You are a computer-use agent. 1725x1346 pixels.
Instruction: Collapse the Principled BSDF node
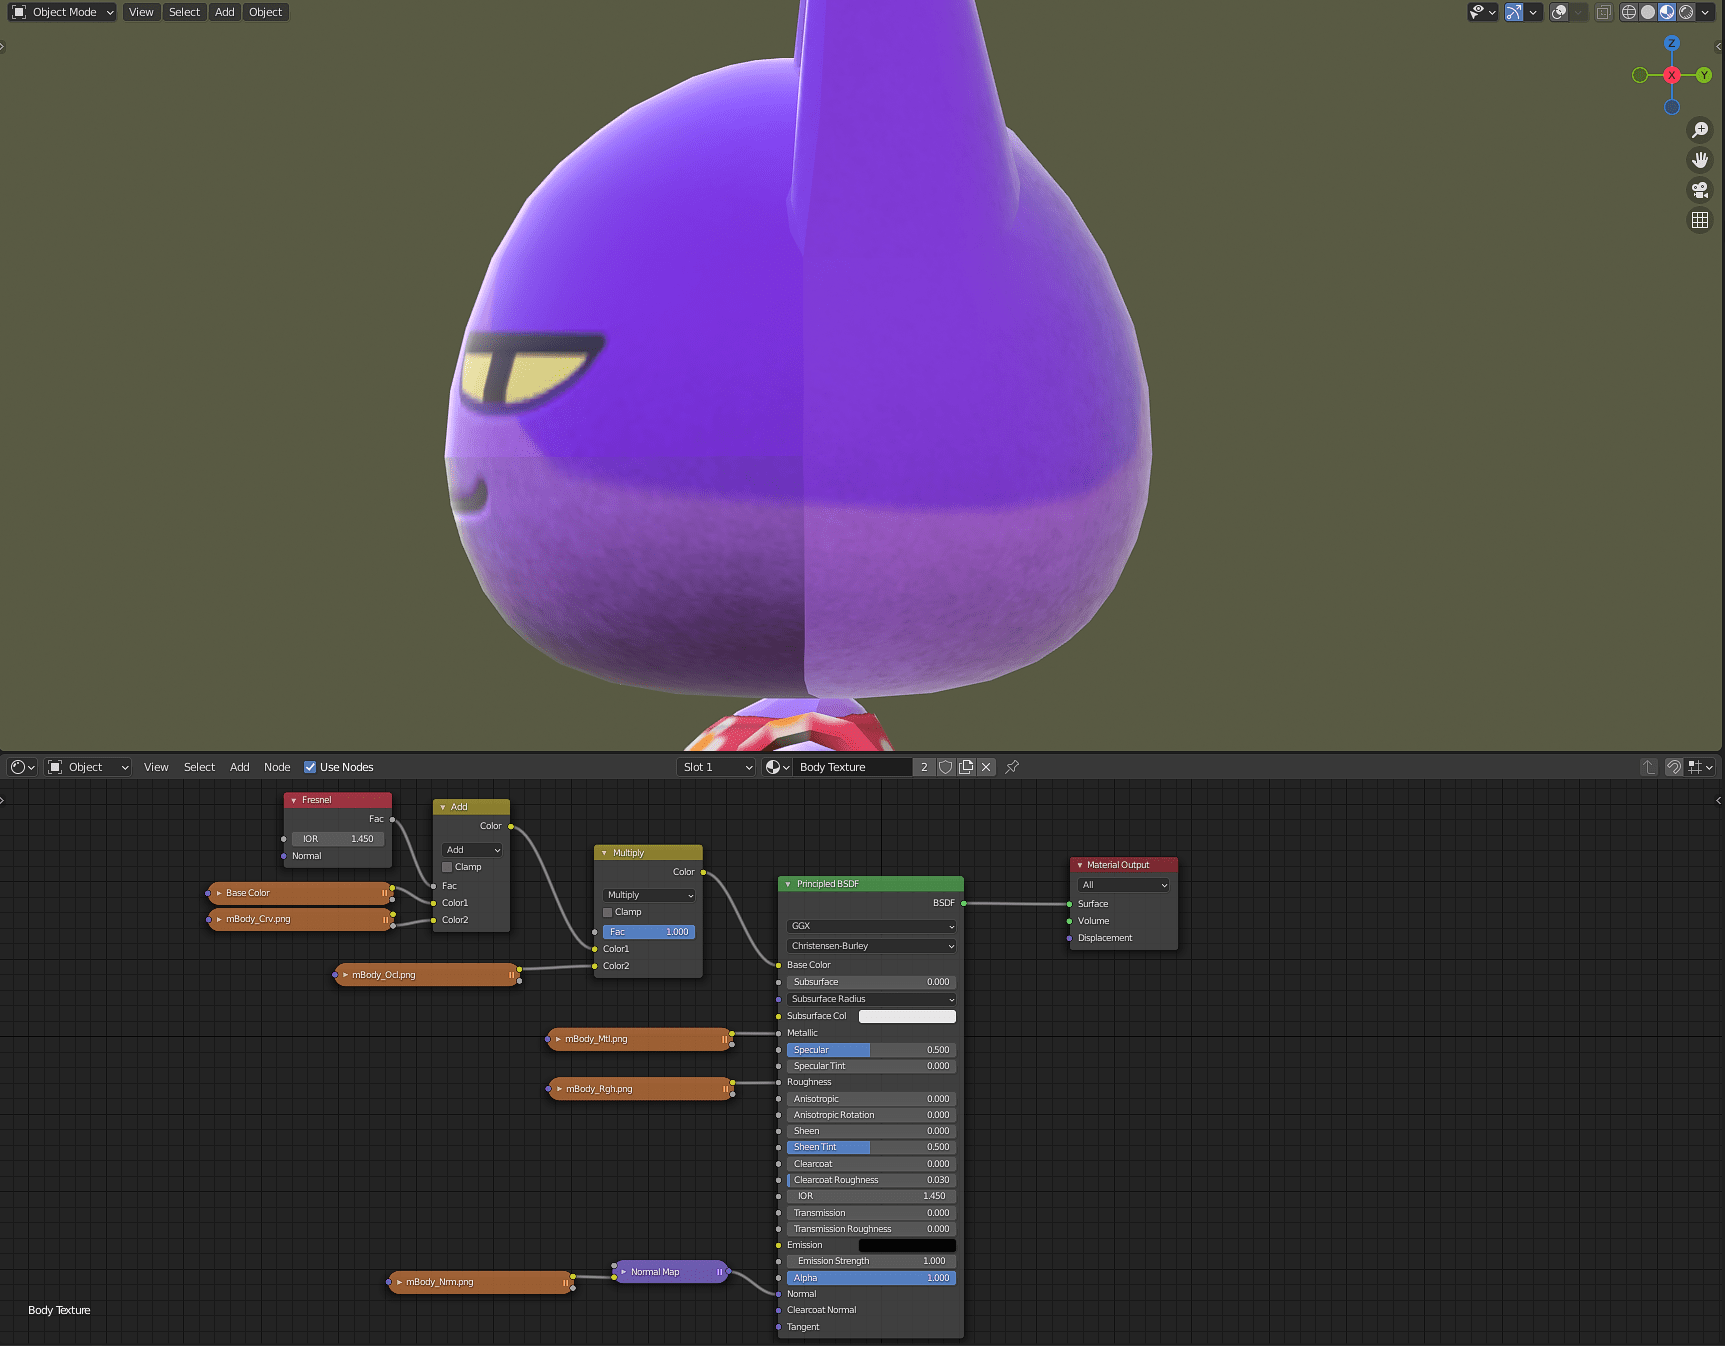788,884
